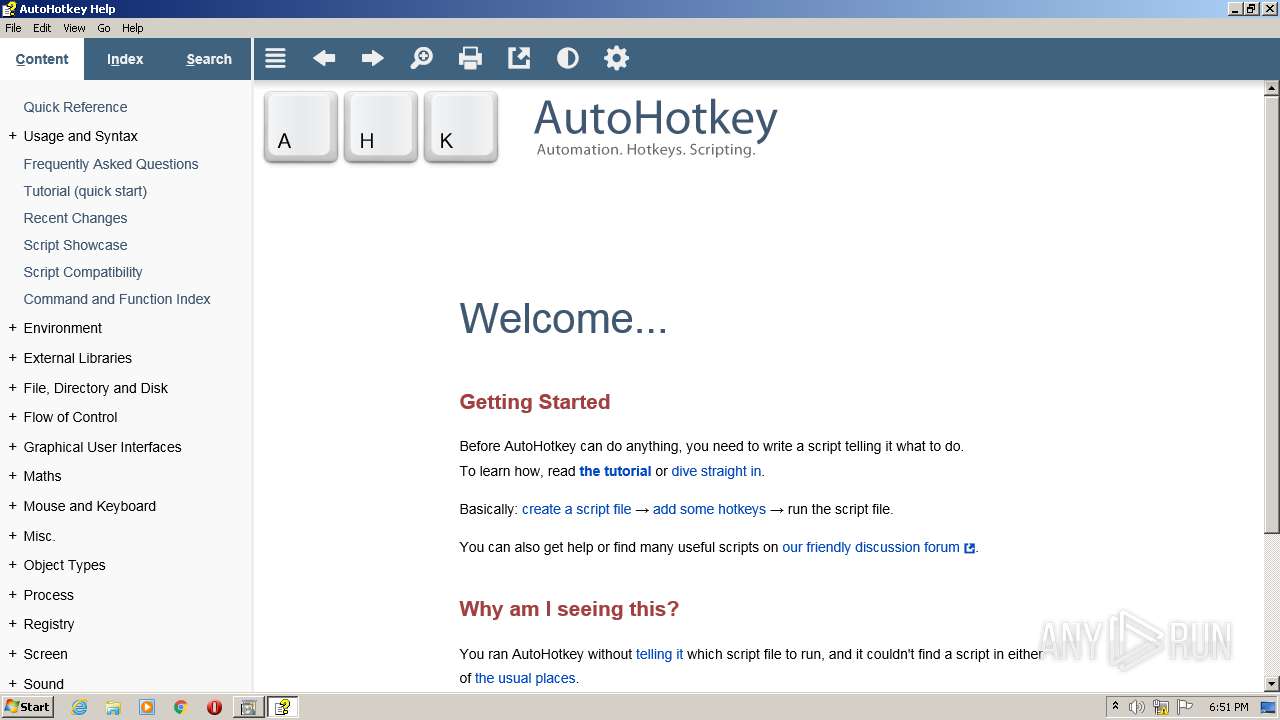Click the scrollbar down arrow
Image resolution: width=1280 pixels, height=720 pixels.
click(1271, 684)
